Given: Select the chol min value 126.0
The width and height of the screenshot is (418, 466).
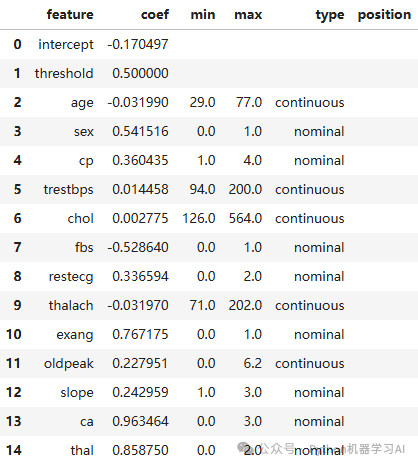Looking at the screenshot, I should pyautogui.click(x=199, y=218).
